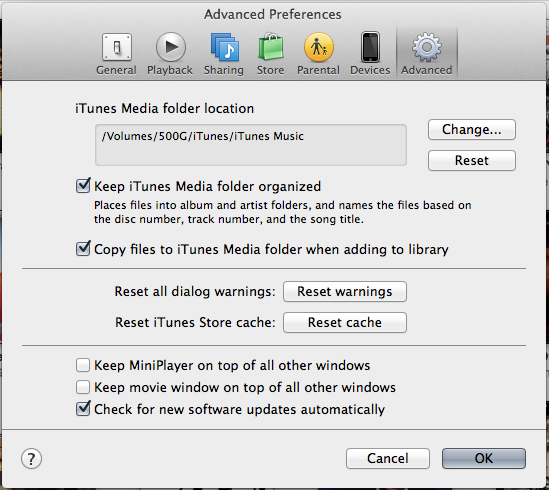The width and height of the screenshot is (549, 490).
Task: Enable Keep MiniPlayer on top
Action: pyautogui.click(x=83, y=365)
